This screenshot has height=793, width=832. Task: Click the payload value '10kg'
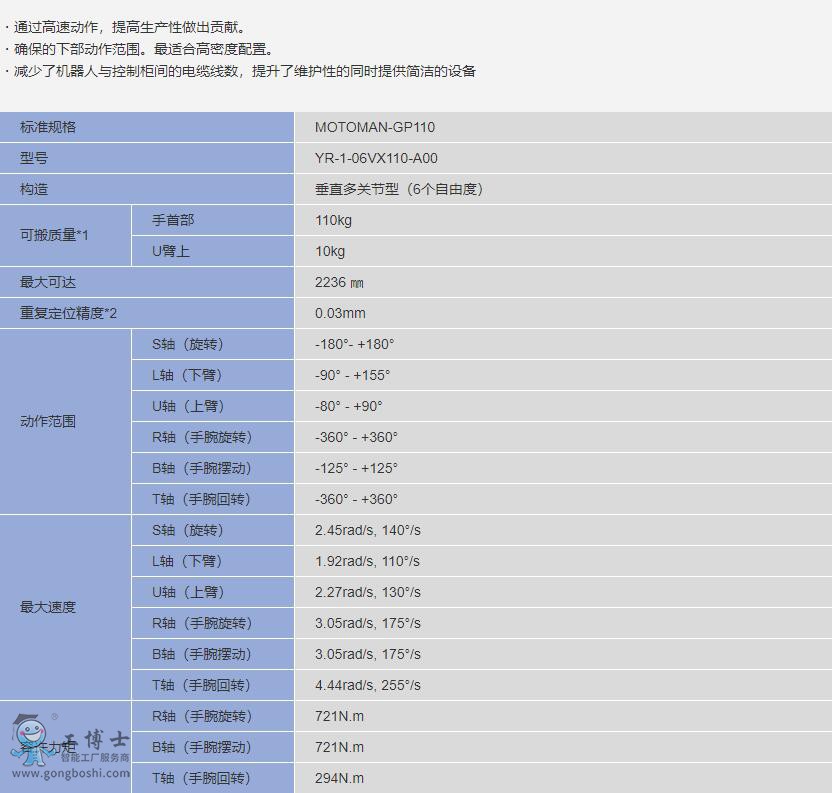330,251
